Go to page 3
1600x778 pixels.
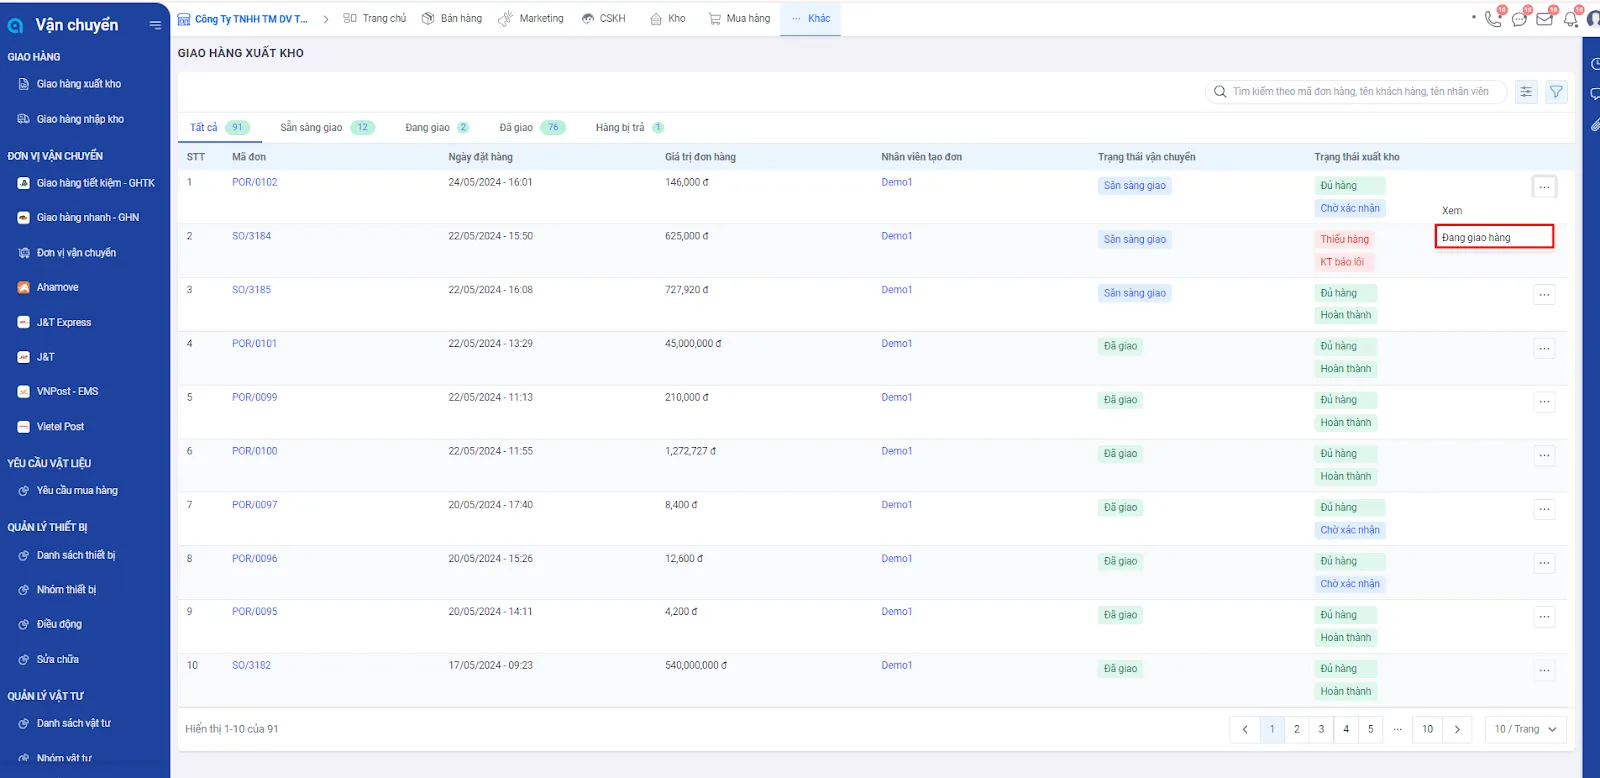pyautogui.click(x=1321, y=729)
